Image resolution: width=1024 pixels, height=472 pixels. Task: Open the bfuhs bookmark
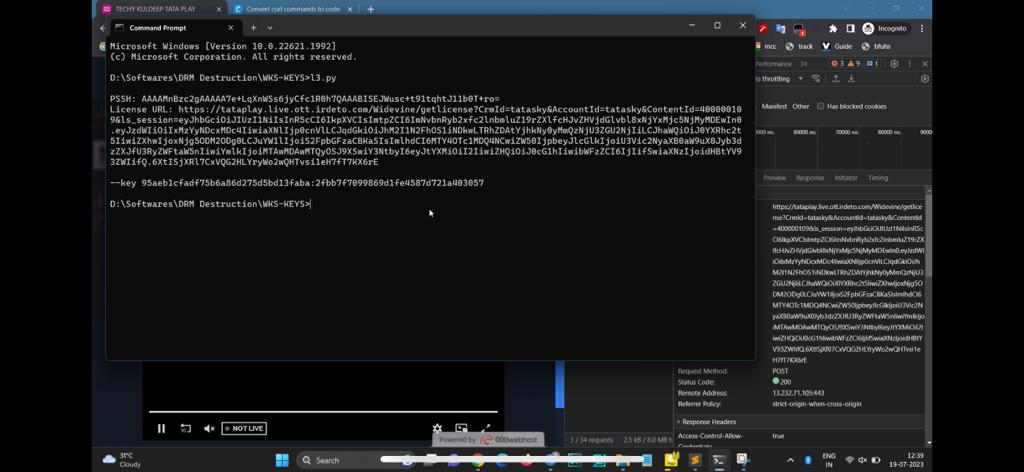click(x=876, y=46)
